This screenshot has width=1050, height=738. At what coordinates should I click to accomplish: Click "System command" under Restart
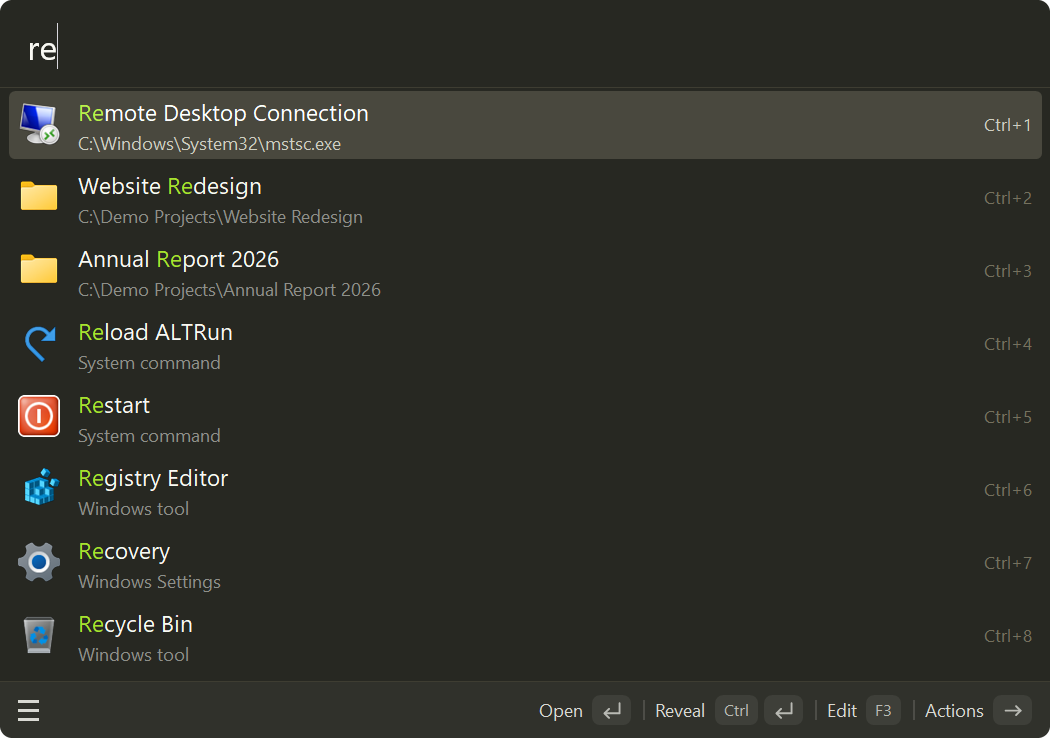point(149,436)
